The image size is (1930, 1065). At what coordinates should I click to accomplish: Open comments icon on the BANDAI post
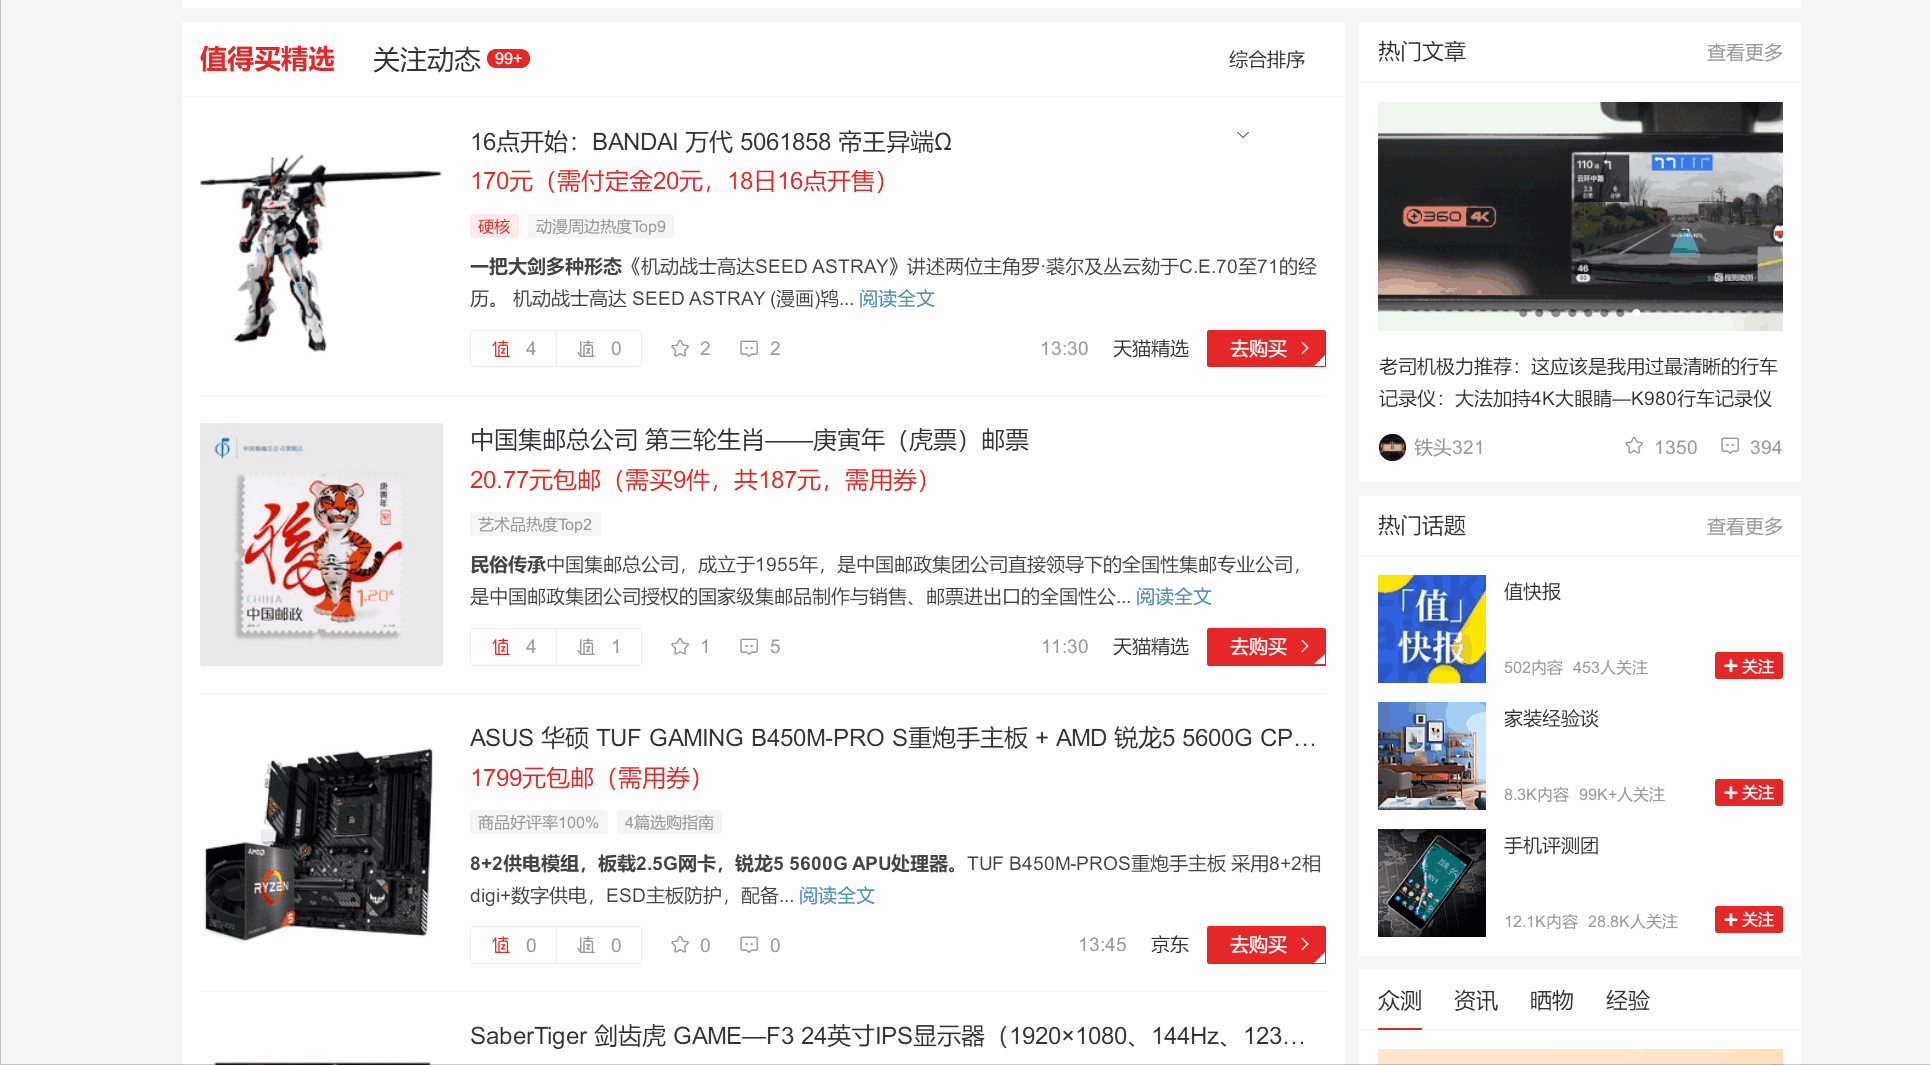coord(749,348)
